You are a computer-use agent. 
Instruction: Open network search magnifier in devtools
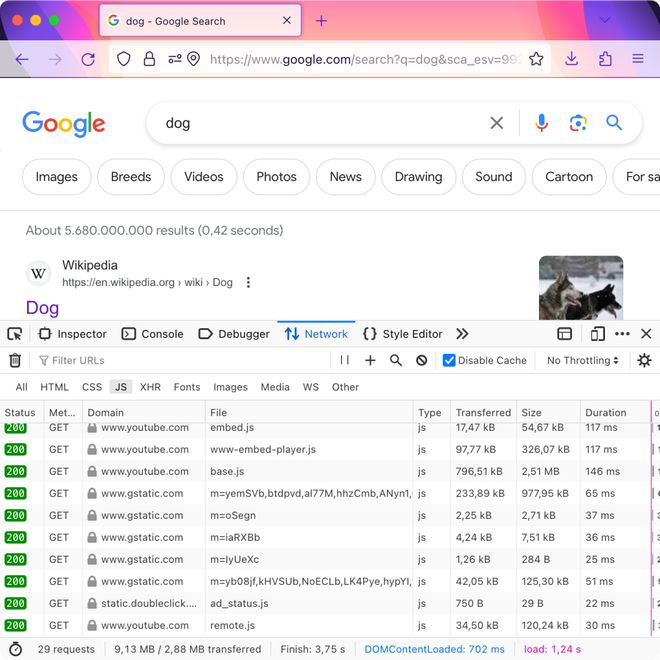point(396,360)
